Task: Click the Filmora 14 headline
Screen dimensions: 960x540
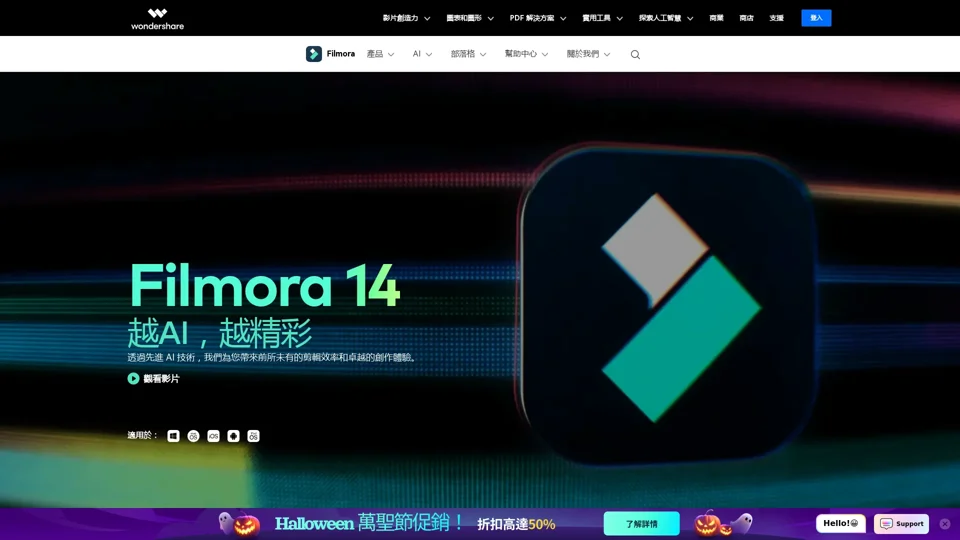Action: point(264,285)
